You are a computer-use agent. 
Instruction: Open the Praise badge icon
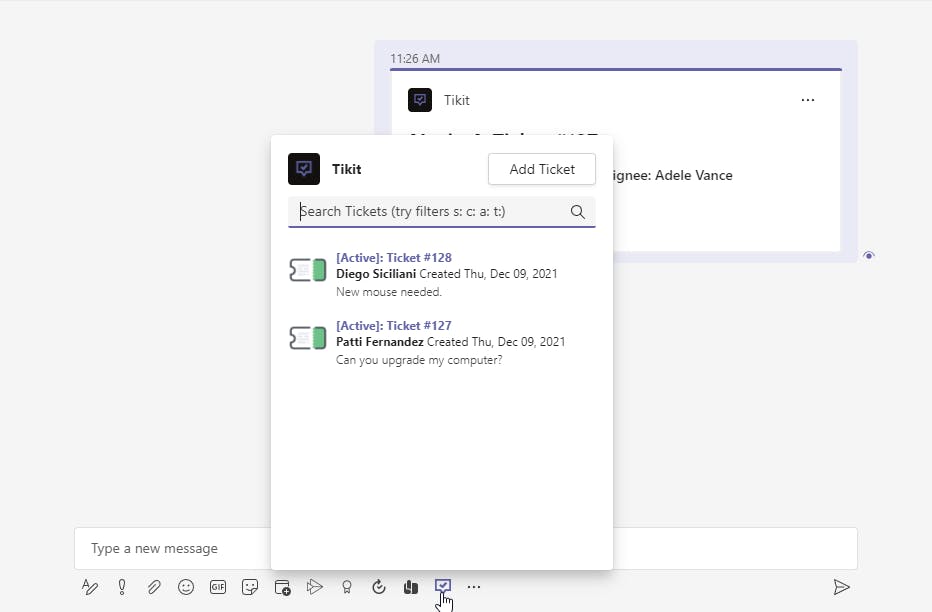click(346, 587)
